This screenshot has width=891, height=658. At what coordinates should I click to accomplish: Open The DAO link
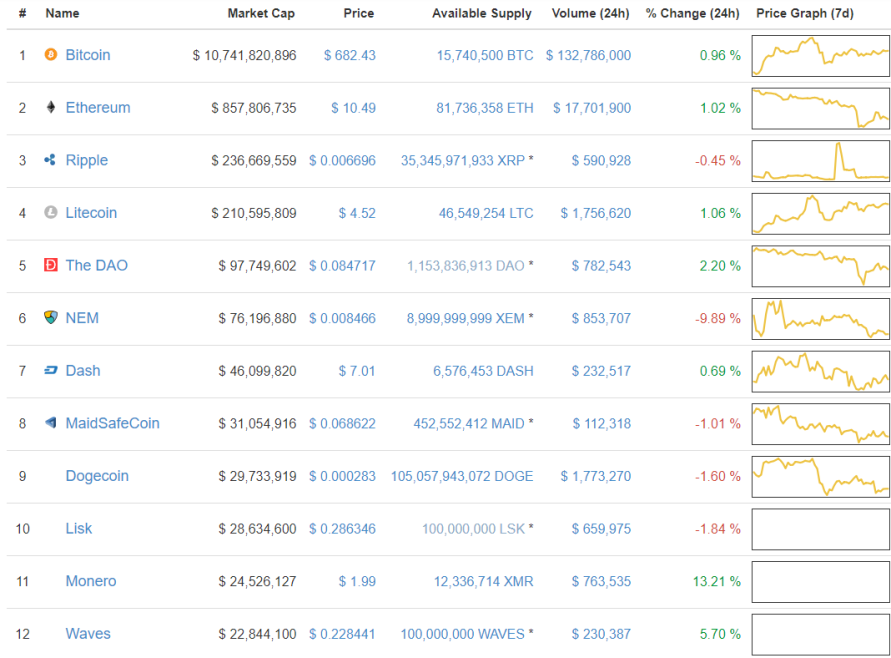(x=97, y=265)
